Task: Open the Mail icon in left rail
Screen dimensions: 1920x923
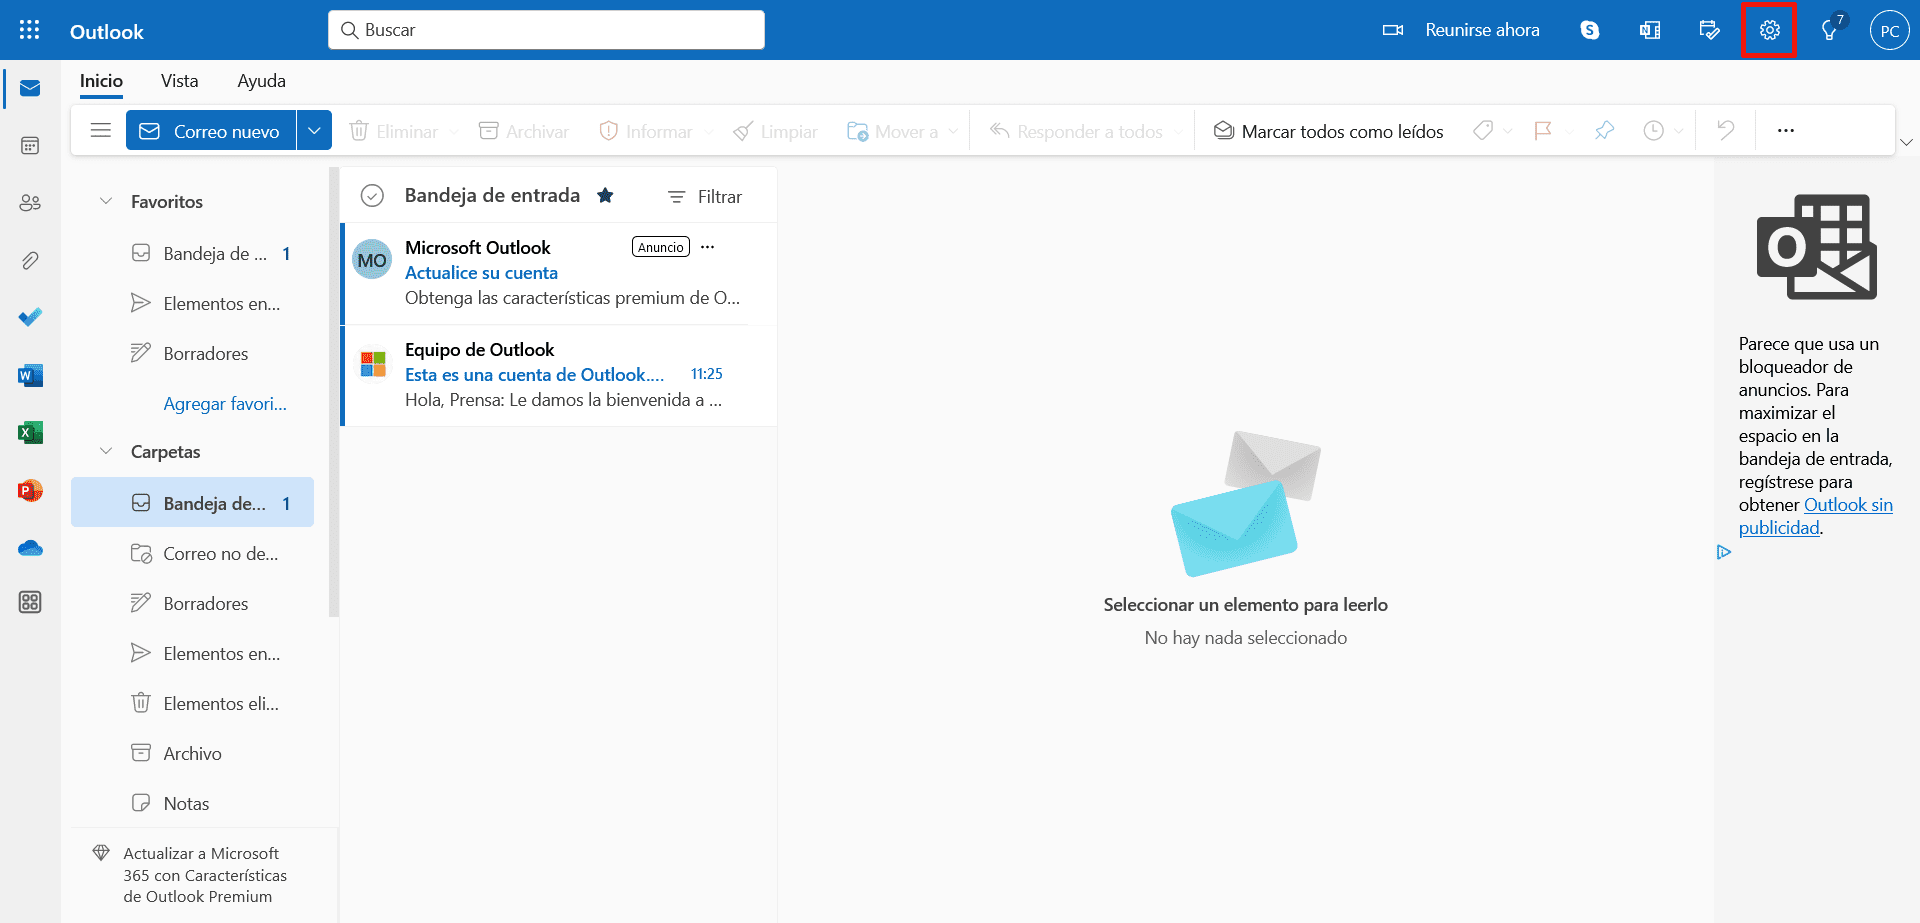Action: 30,88
